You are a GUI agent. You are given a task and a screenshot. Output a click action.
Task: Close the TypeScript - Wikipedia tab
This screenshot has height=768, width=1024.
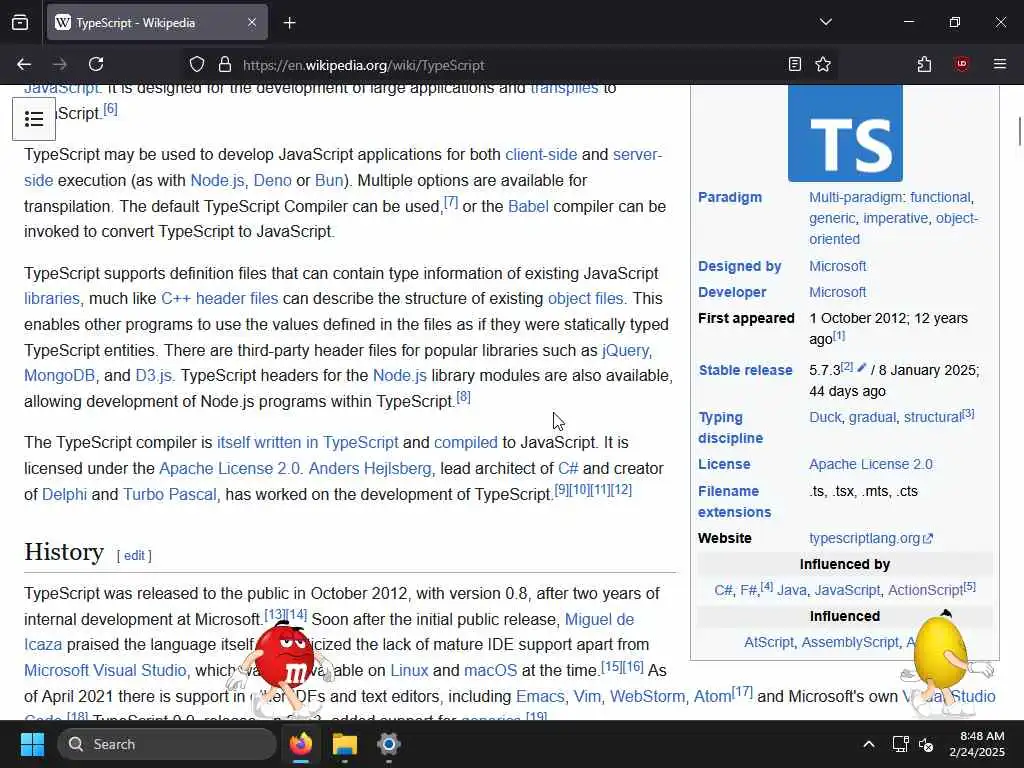click(x=252, y=23)
